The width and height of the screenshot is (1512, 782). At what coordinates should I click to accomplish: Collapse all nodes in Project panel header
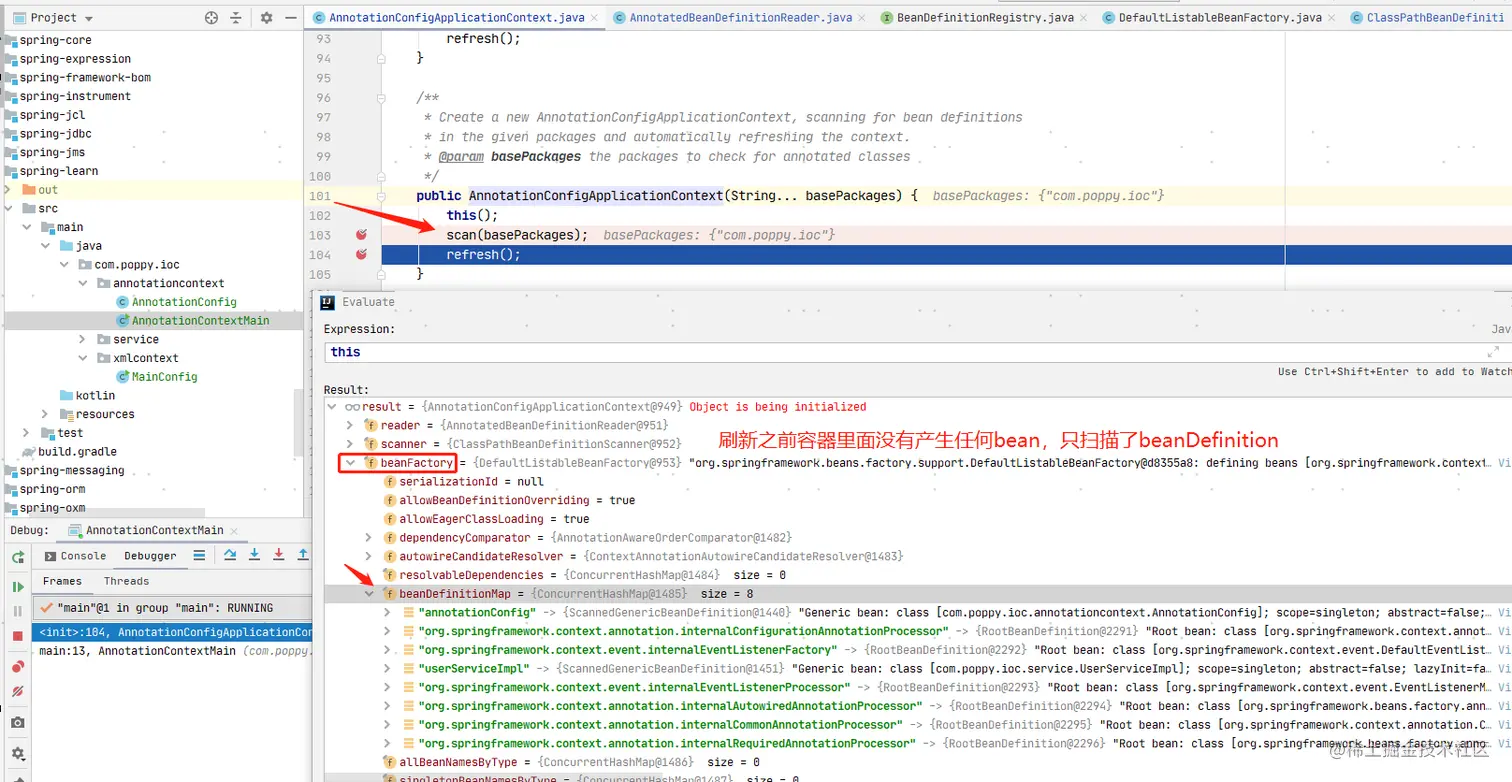point(238,18)
